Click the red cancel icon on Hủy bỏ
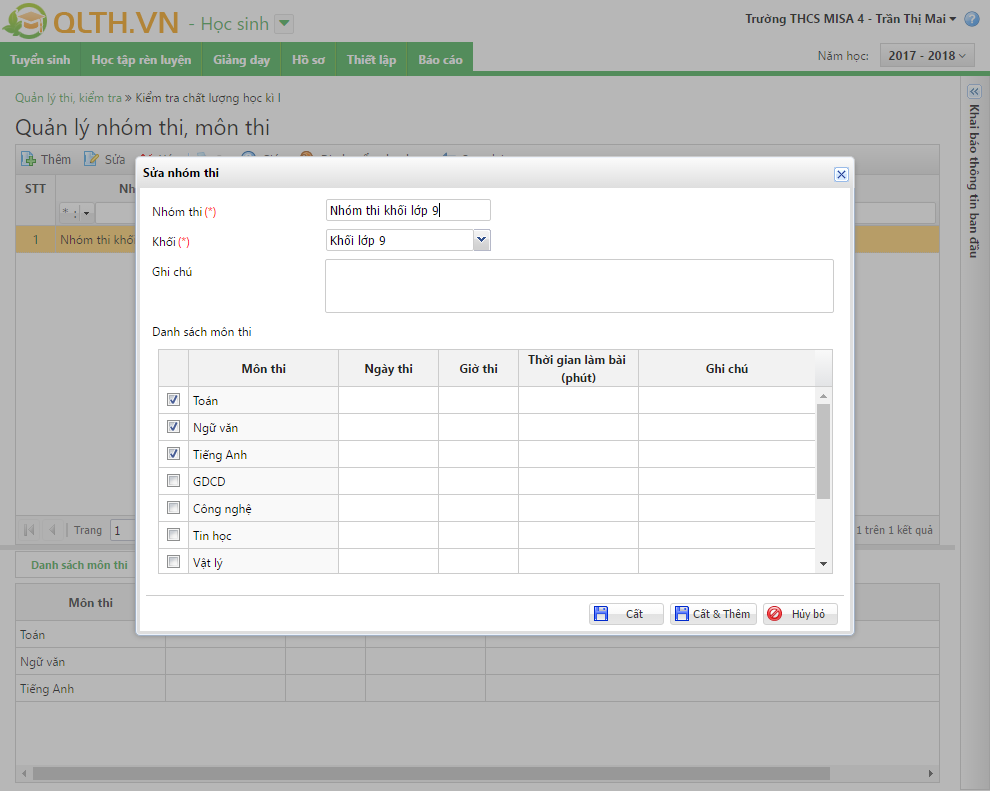 775,614
